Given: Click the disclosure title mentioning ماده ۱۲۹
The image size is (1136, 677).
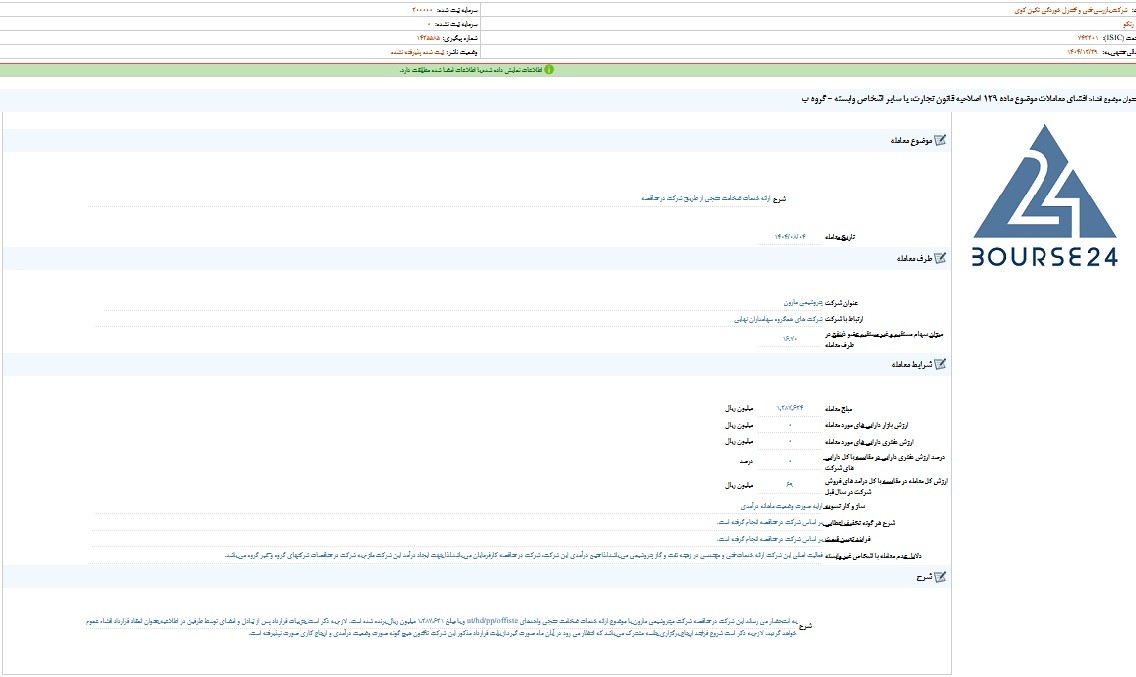Looking at the screenshot, I should coord(943,99).
